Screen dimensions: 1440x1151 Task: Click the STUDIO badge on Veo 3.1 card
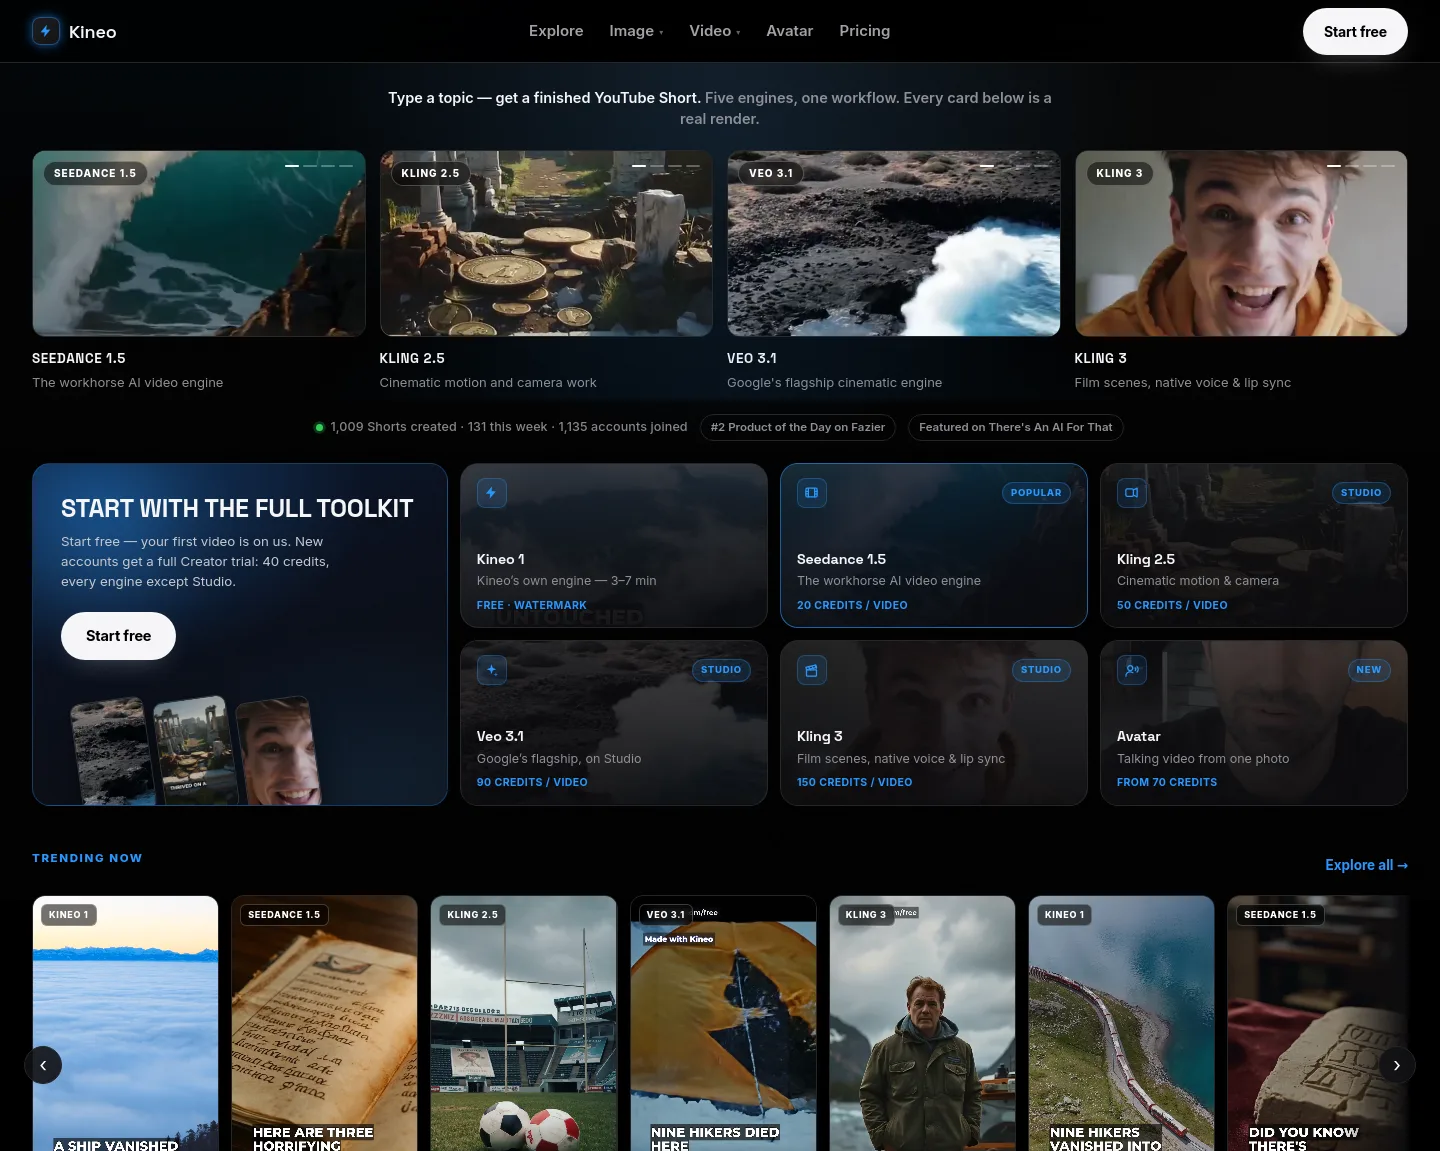721,670
